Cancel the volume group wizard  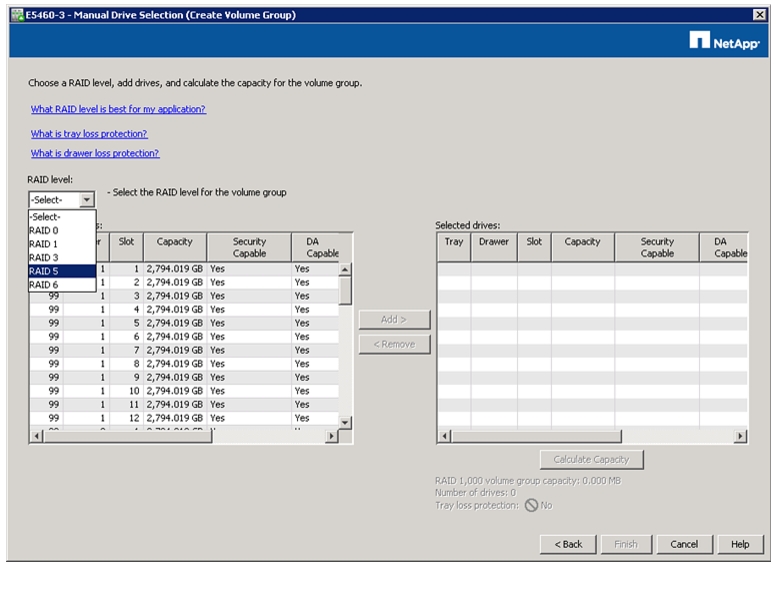tap(684, 544)
